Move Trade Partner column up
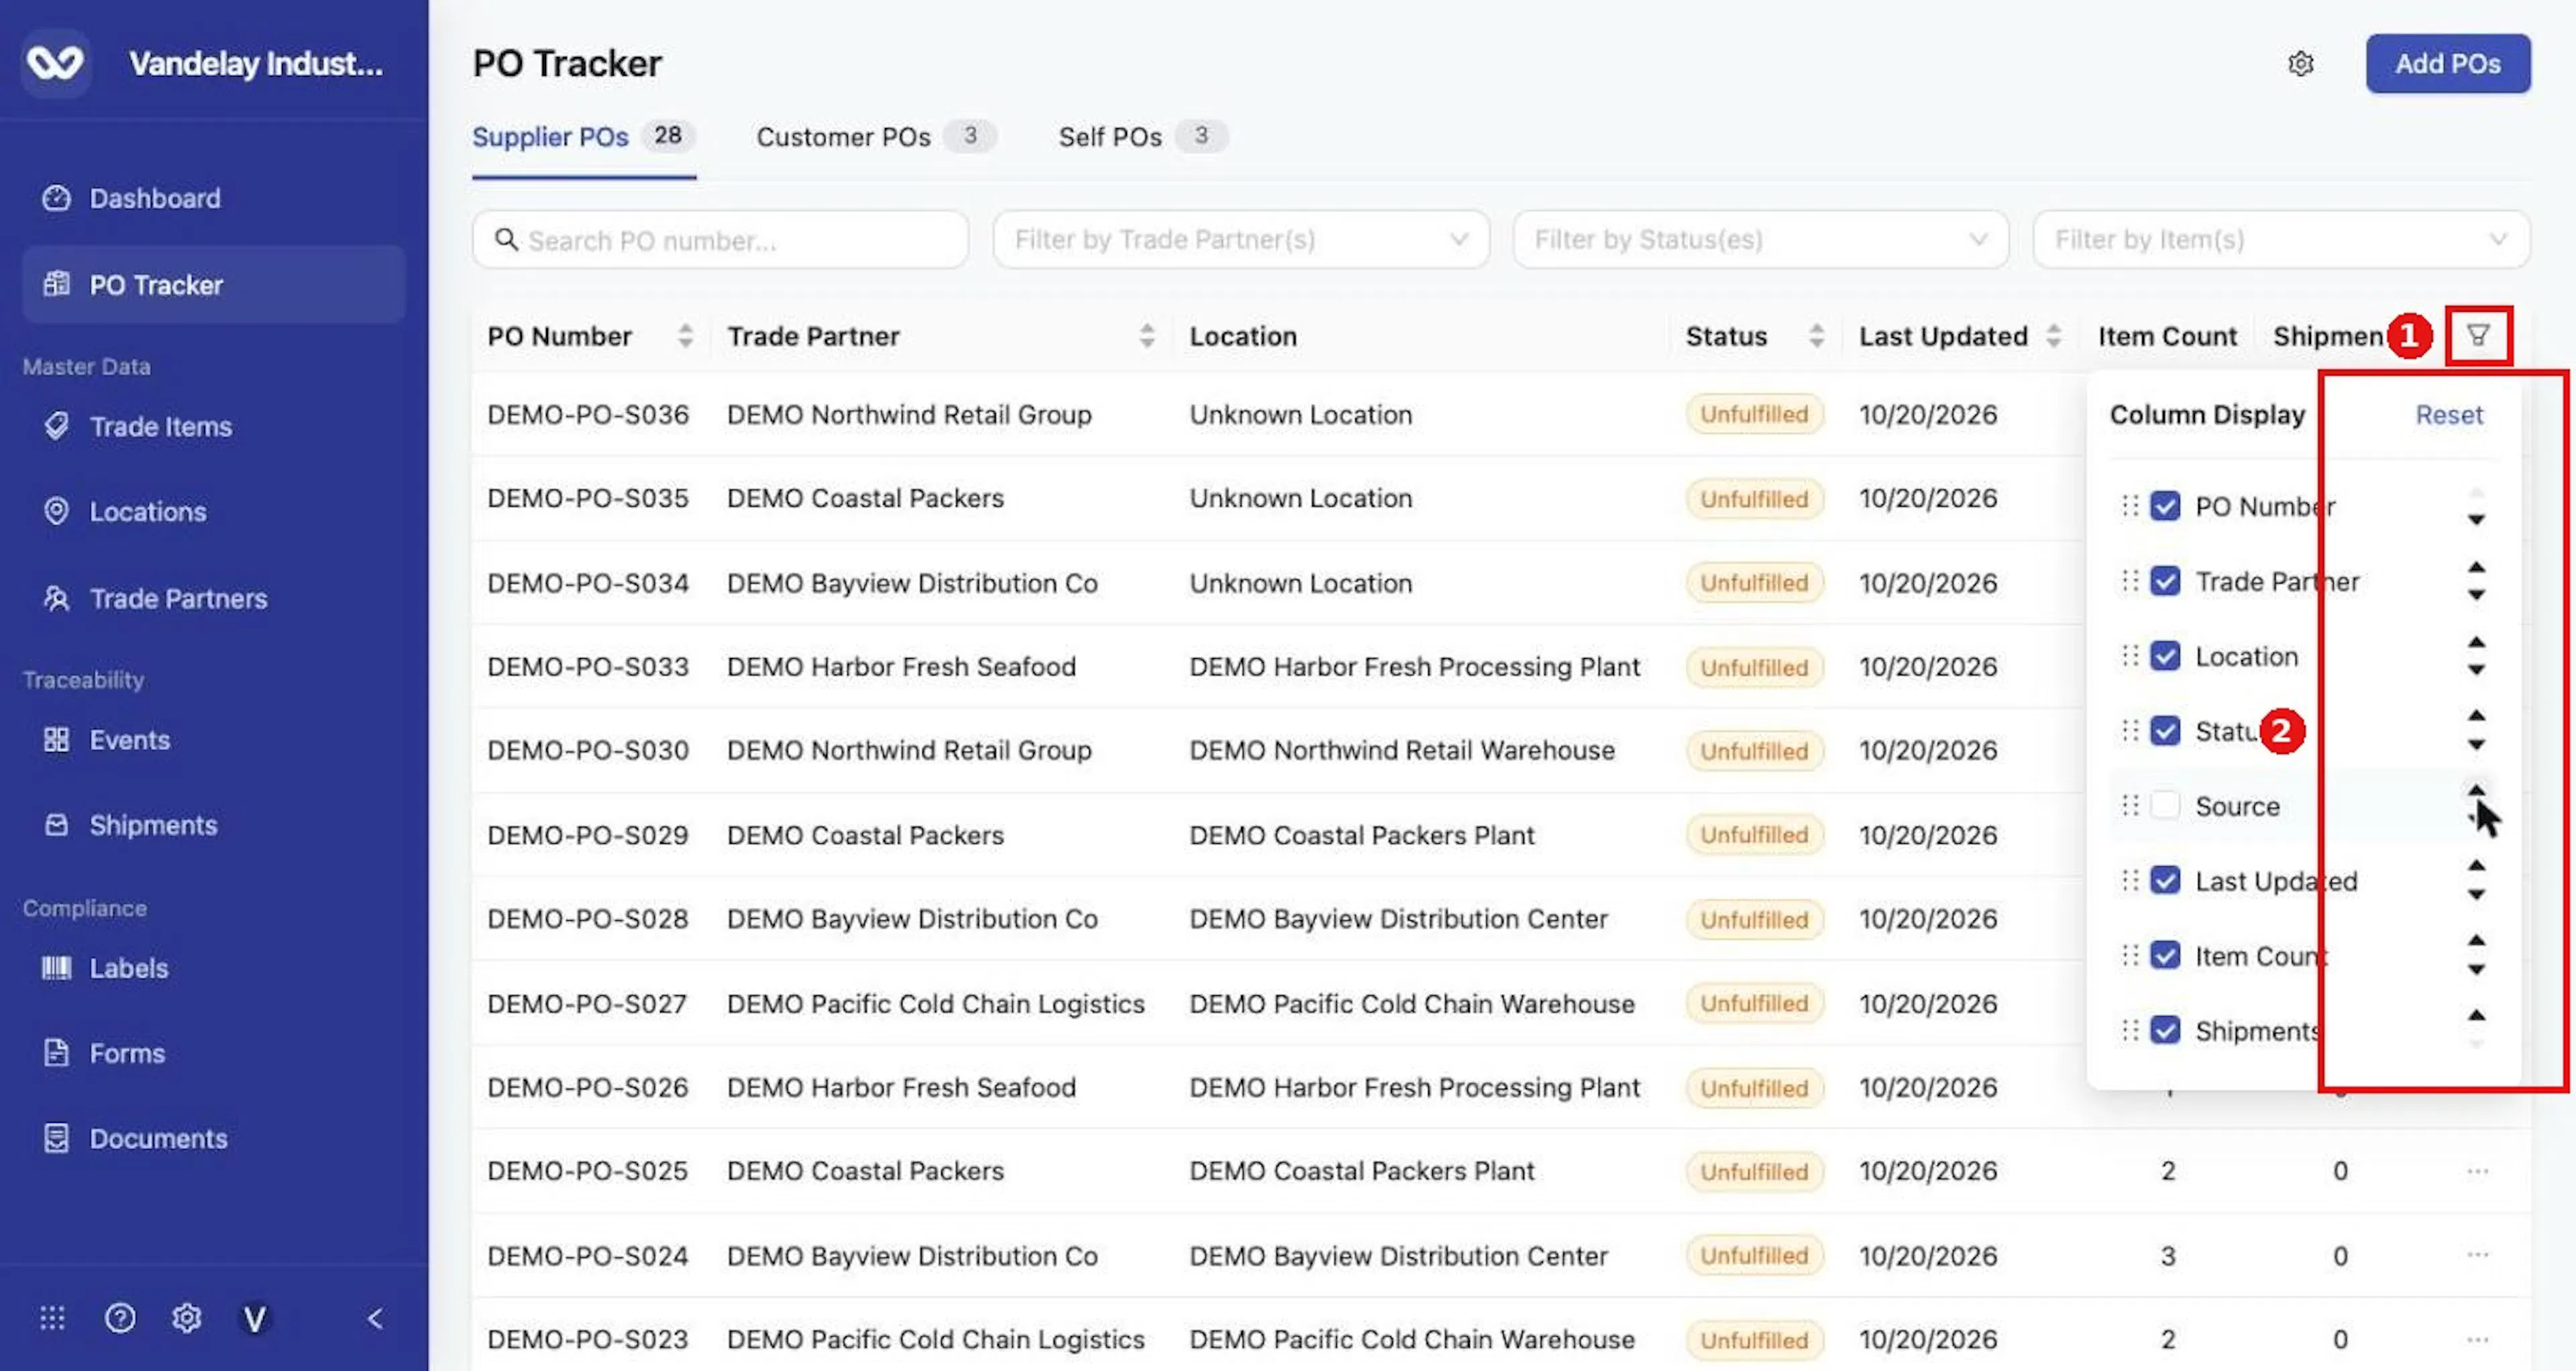This screenshot has height=1371, width=2576. (2476, 568)
